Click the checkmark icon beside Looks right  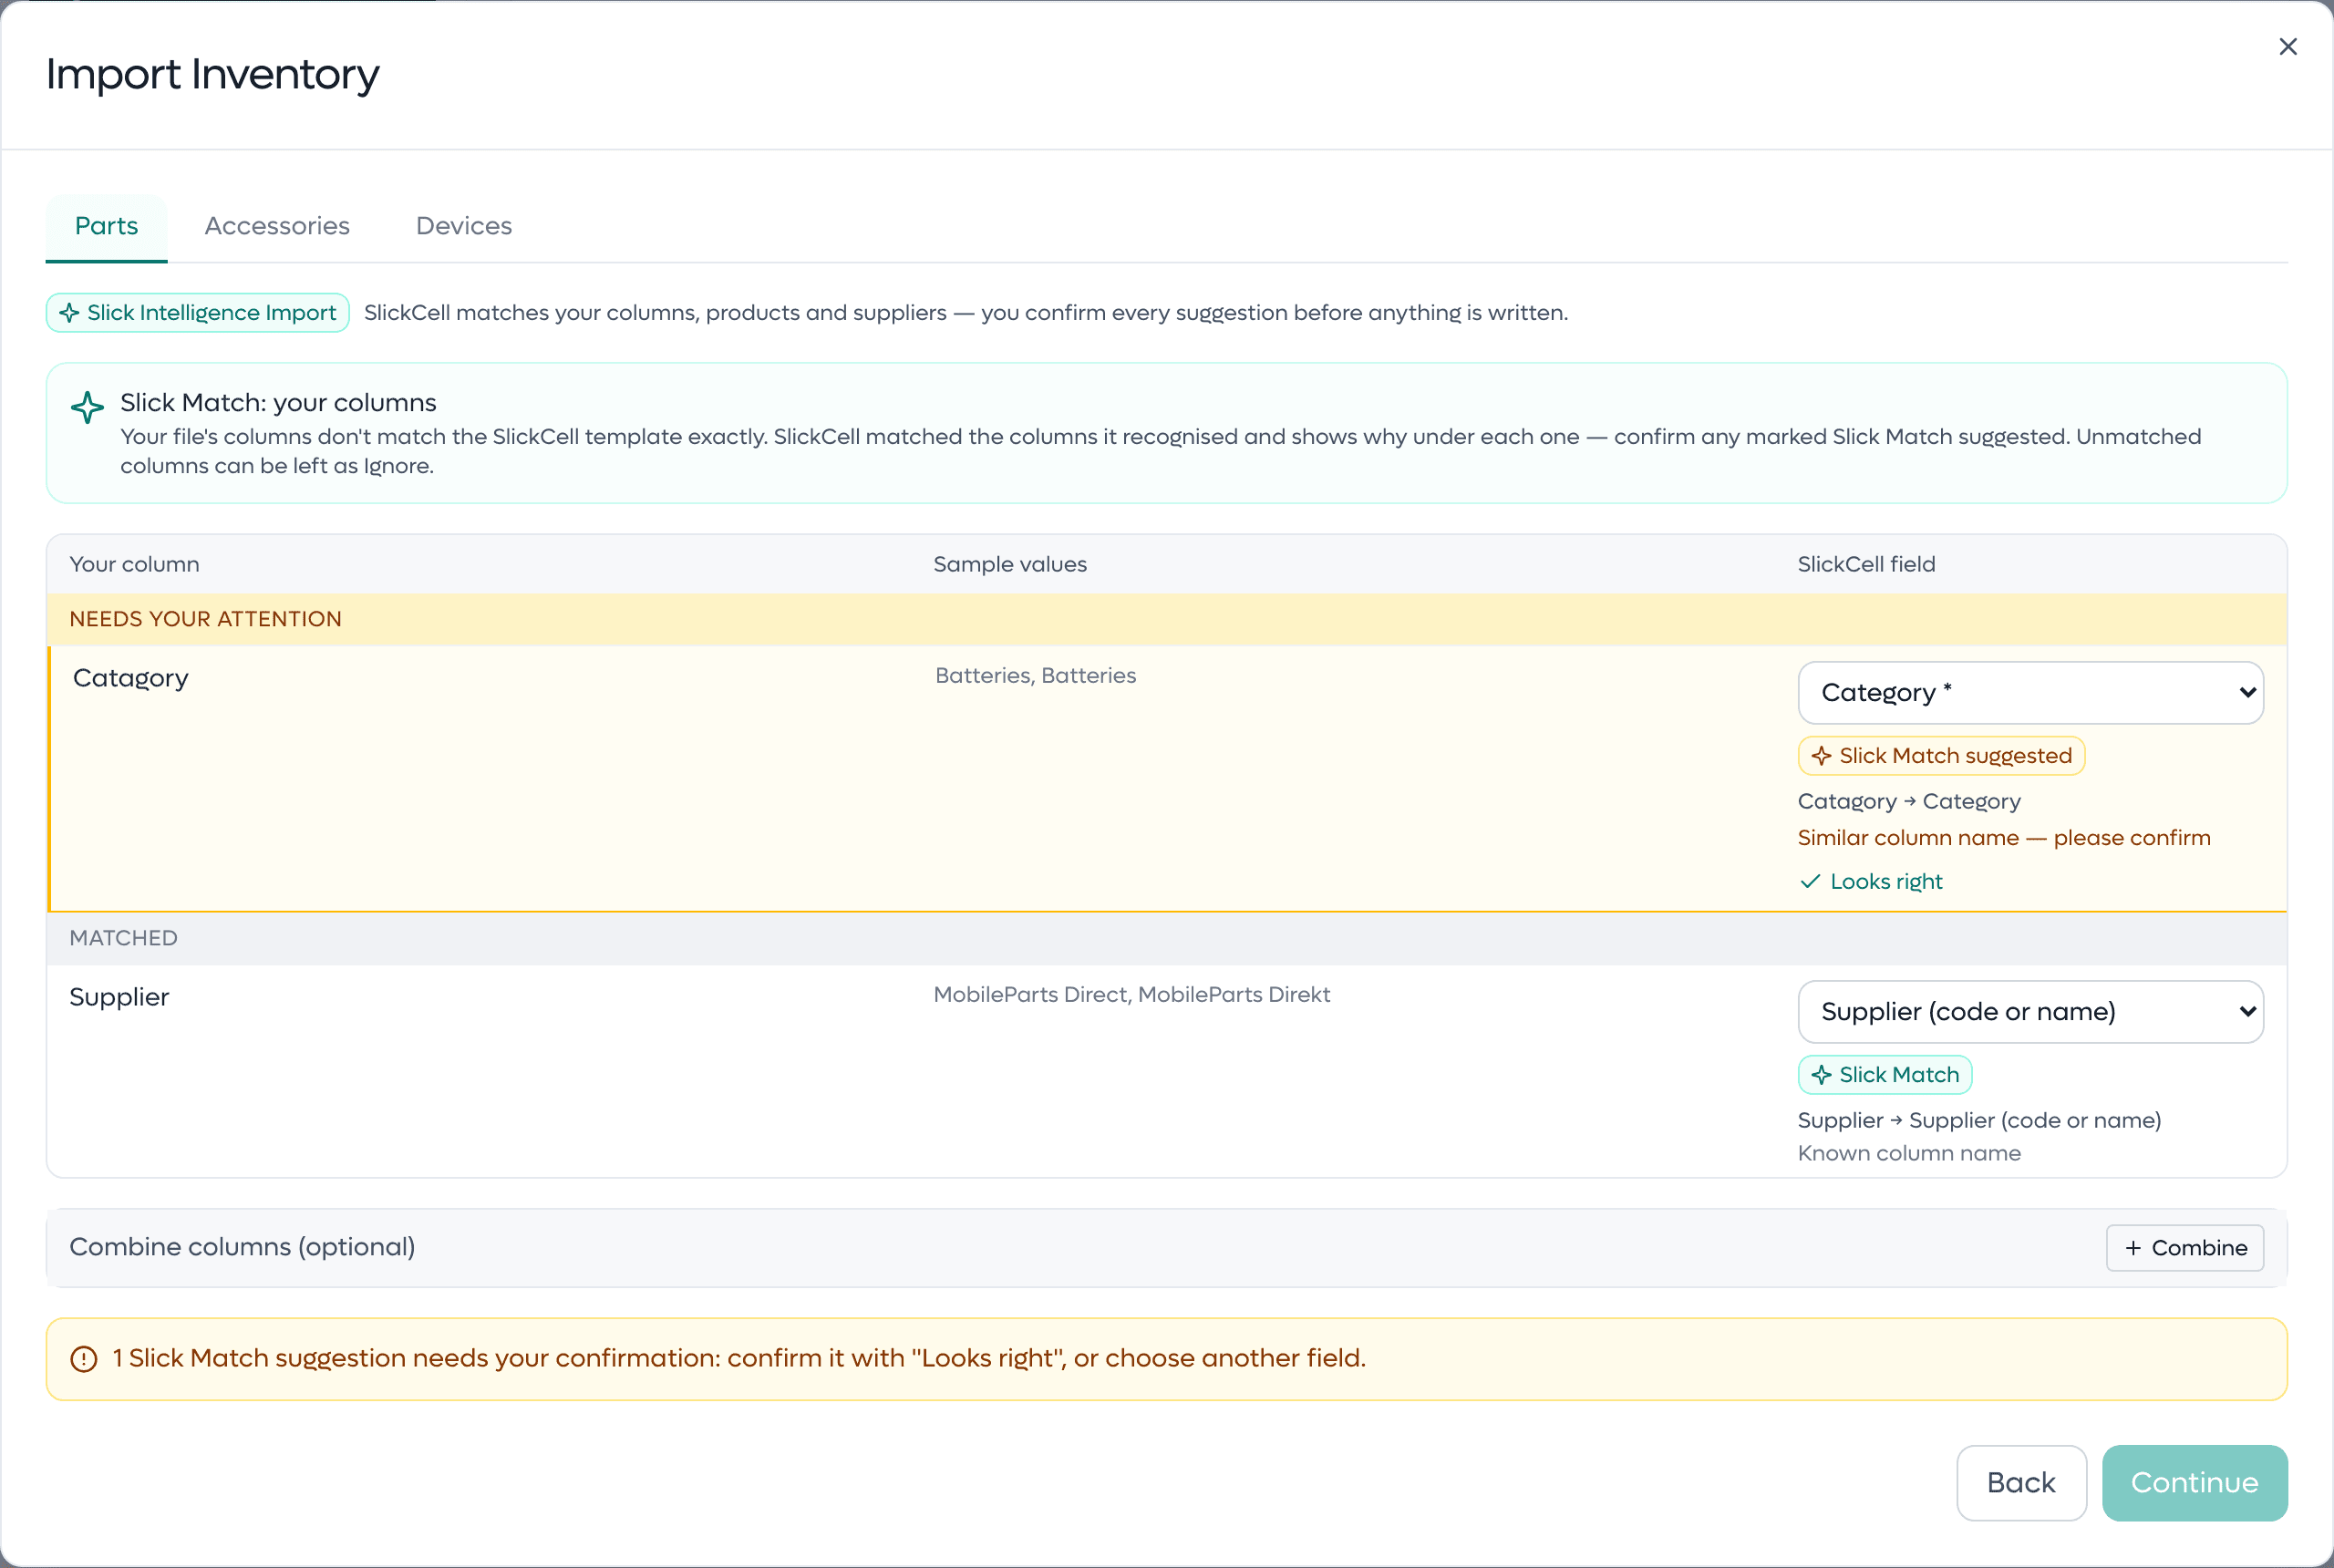pyautogui.click(x=1810, y=882)
